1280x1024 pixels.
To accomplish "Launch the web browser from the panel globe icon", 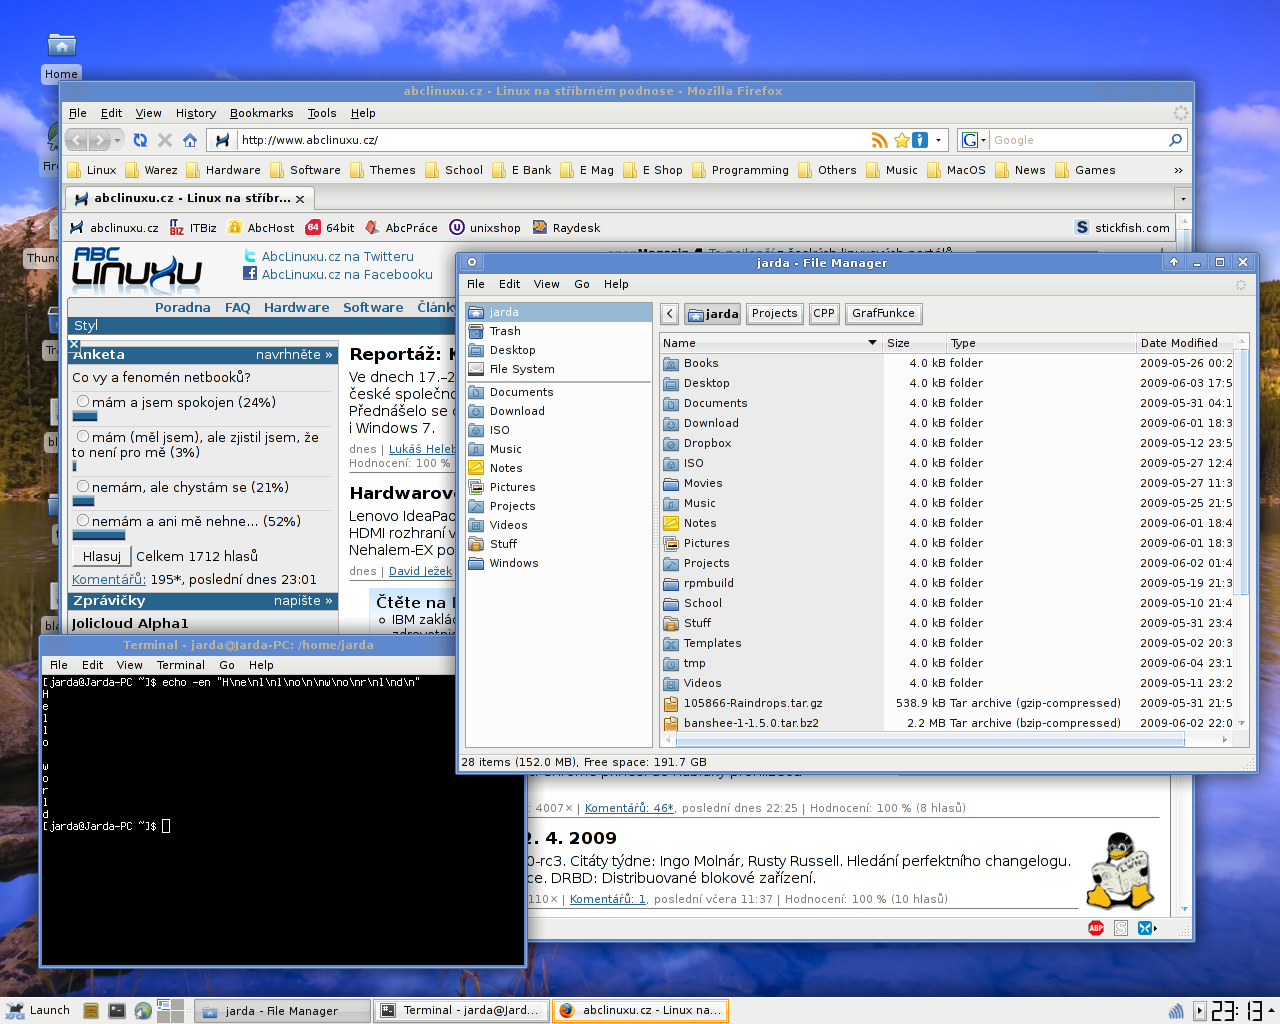I will point(143,1011).
